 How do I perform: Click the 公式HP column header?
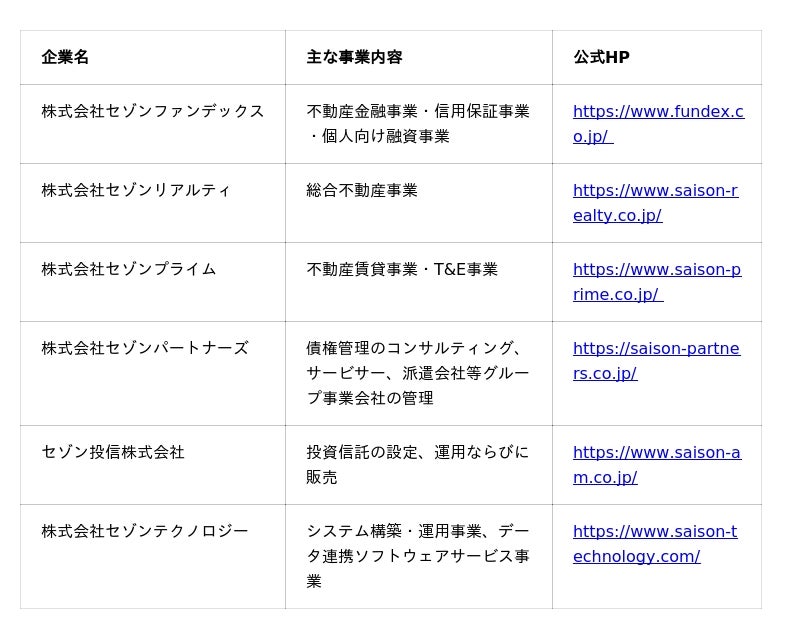tap(602, 57)
